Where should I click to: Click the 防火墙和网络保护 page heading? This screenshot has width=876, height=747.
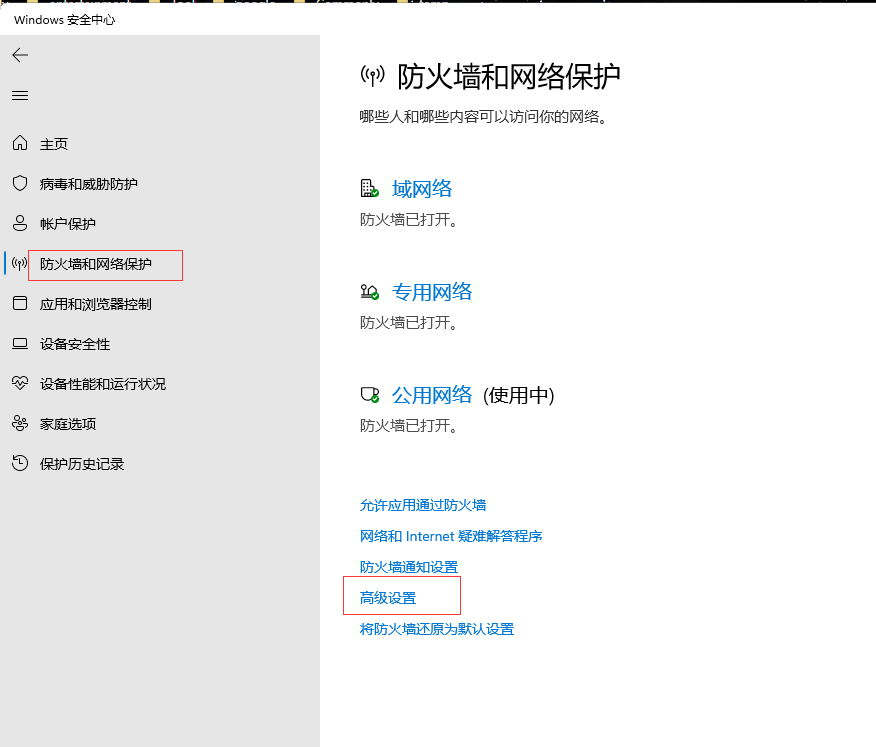pyautogui.click(x=508, y=77)
